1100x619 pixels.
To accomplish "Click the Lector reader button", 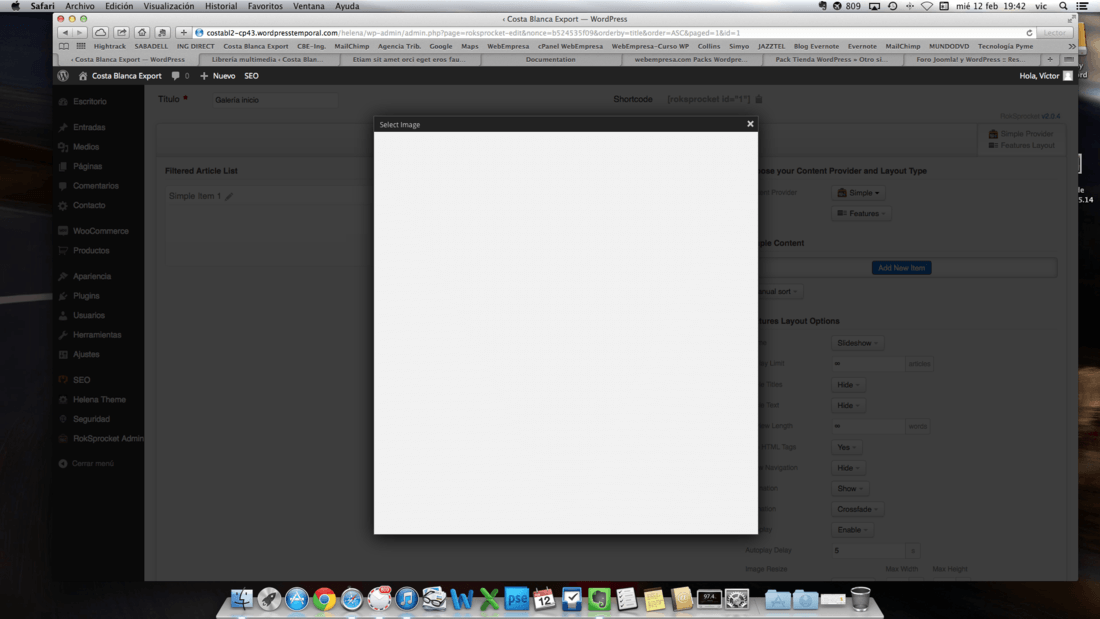I will (x=1054, y=33).
